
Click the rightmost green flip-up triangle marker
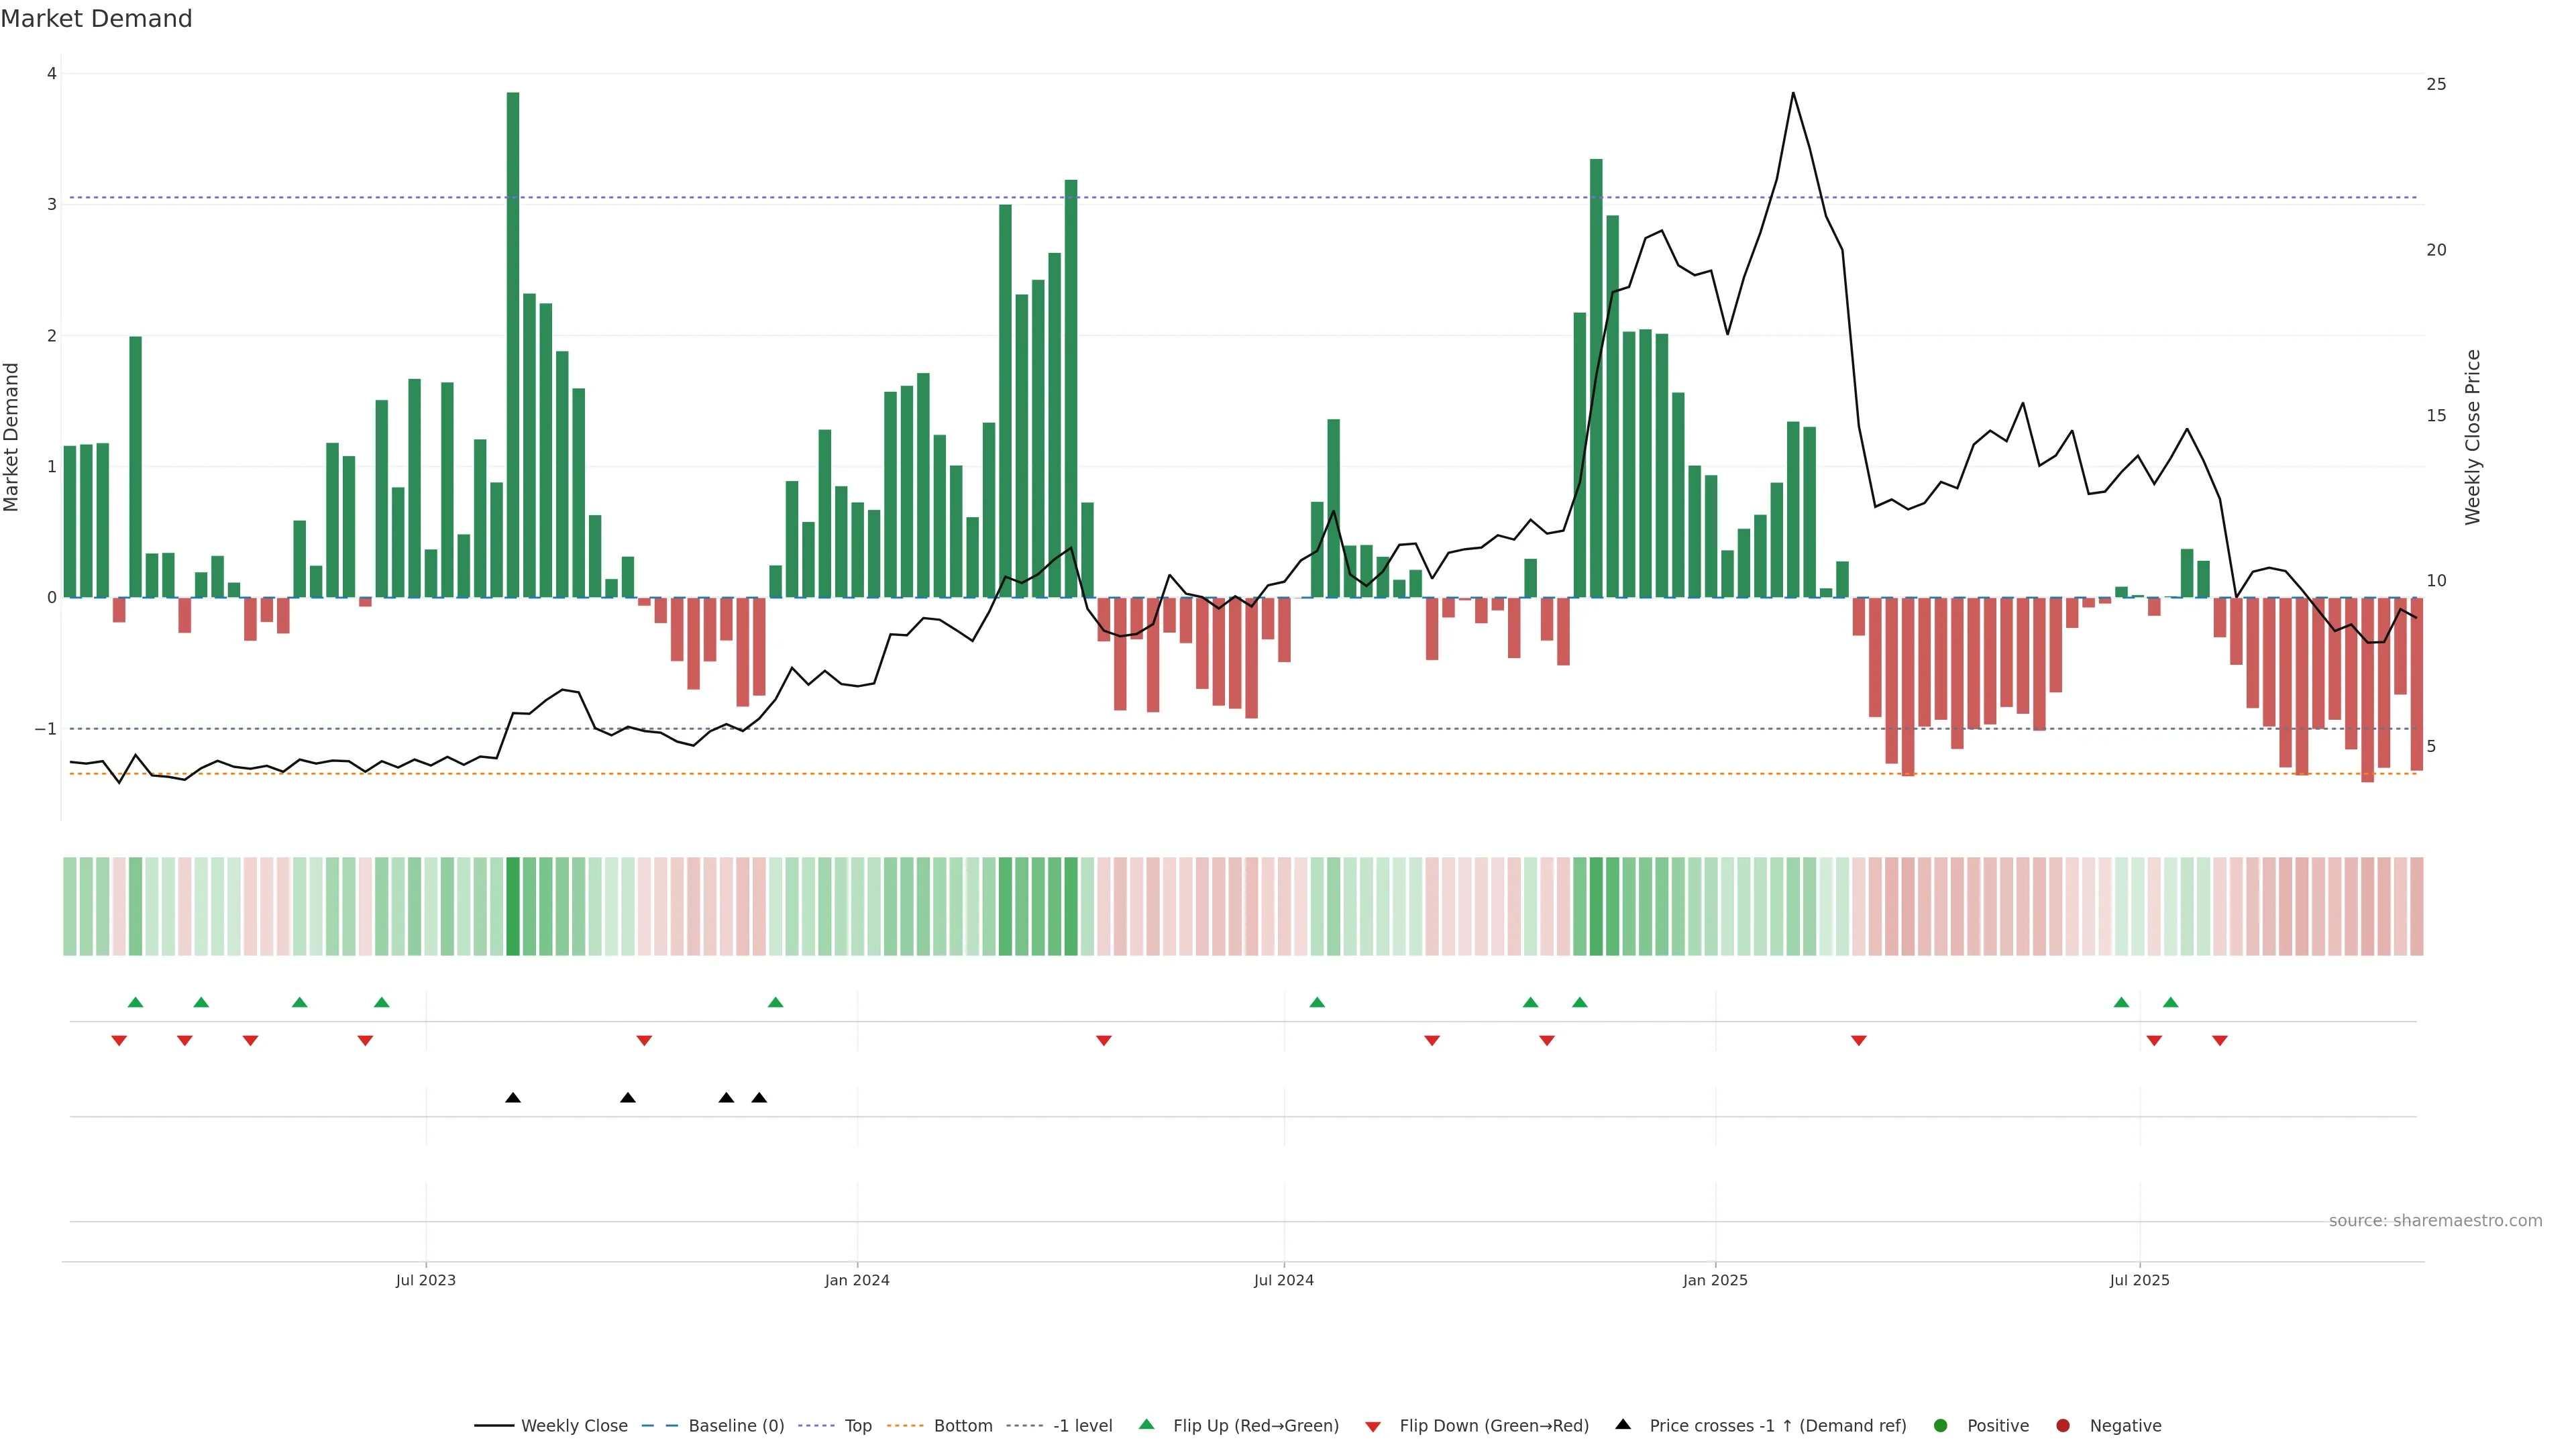point(2170,1002)
